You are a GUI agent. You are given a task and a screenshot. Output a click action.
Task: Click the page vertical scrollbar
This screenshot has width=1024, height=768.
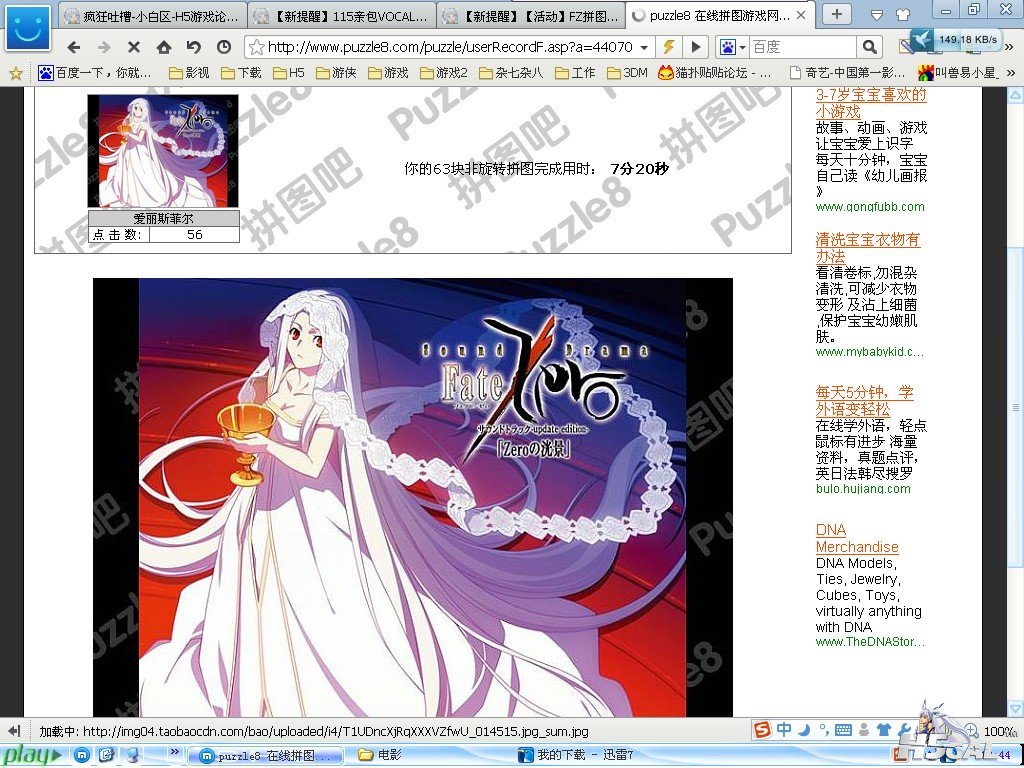pos(1016,400)
